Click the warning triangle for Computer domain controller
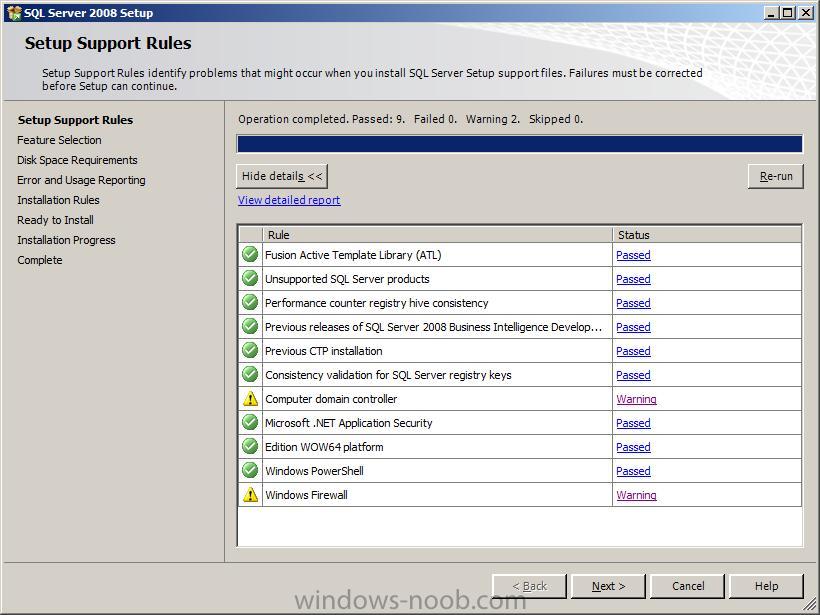 tap(250, 399)
